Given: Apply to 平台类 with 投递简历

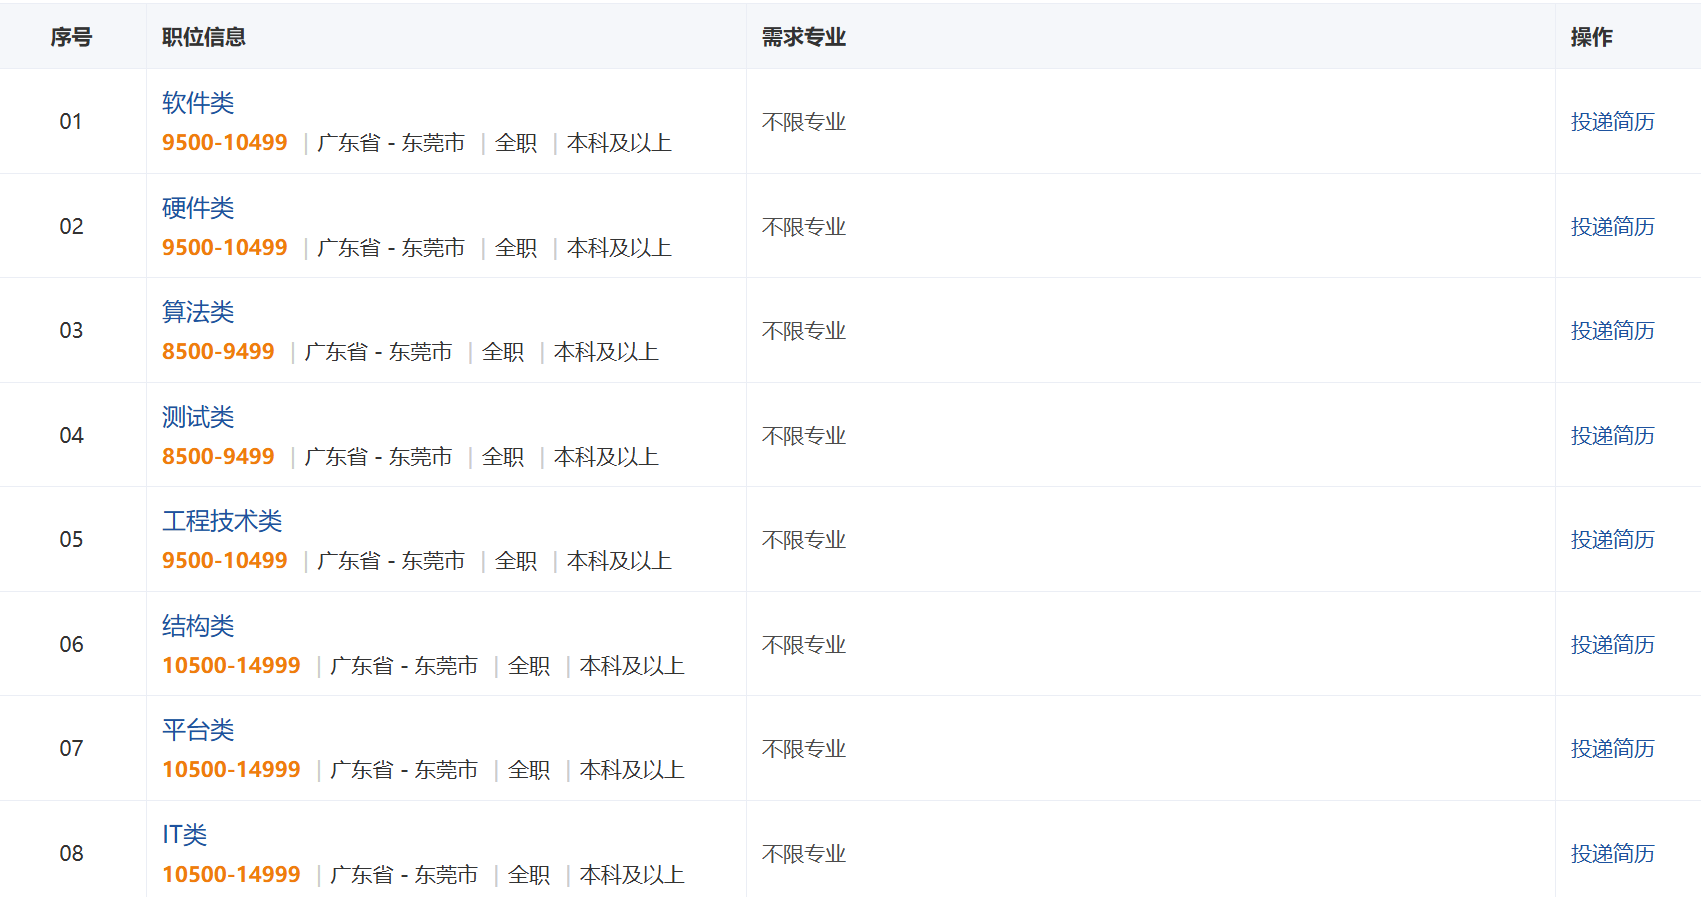Looking at the screenshot, I should (1612, 749).
